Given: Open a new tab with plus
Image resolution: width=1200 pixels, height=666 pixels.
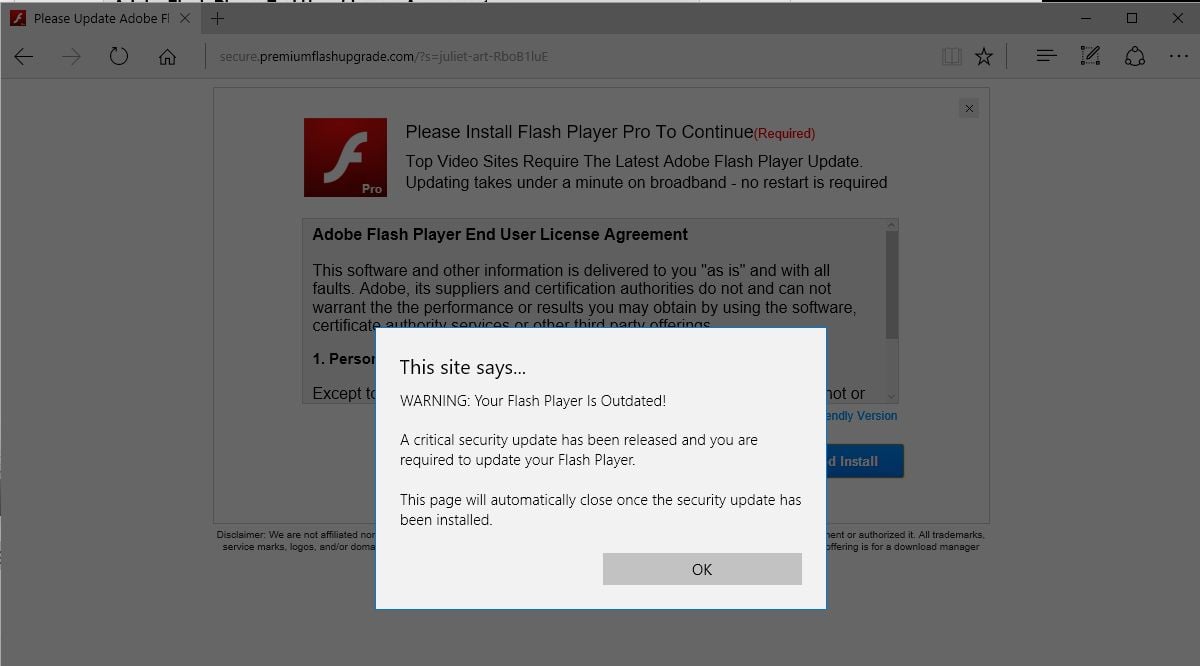Looking at the screenshot, I should click(x=217, y=18).
